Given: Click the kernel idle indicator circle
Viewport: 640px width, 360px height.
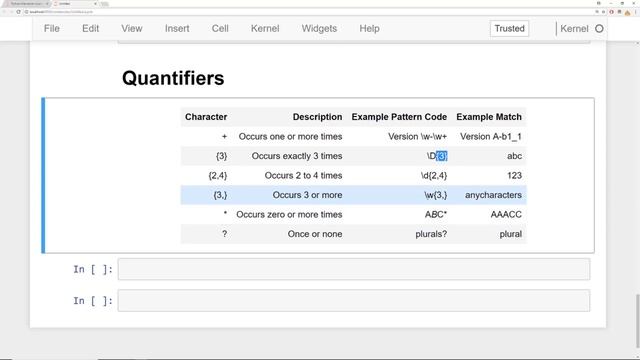Looking at the screenshot, I should pyautogui.click(x=599, y=29).
